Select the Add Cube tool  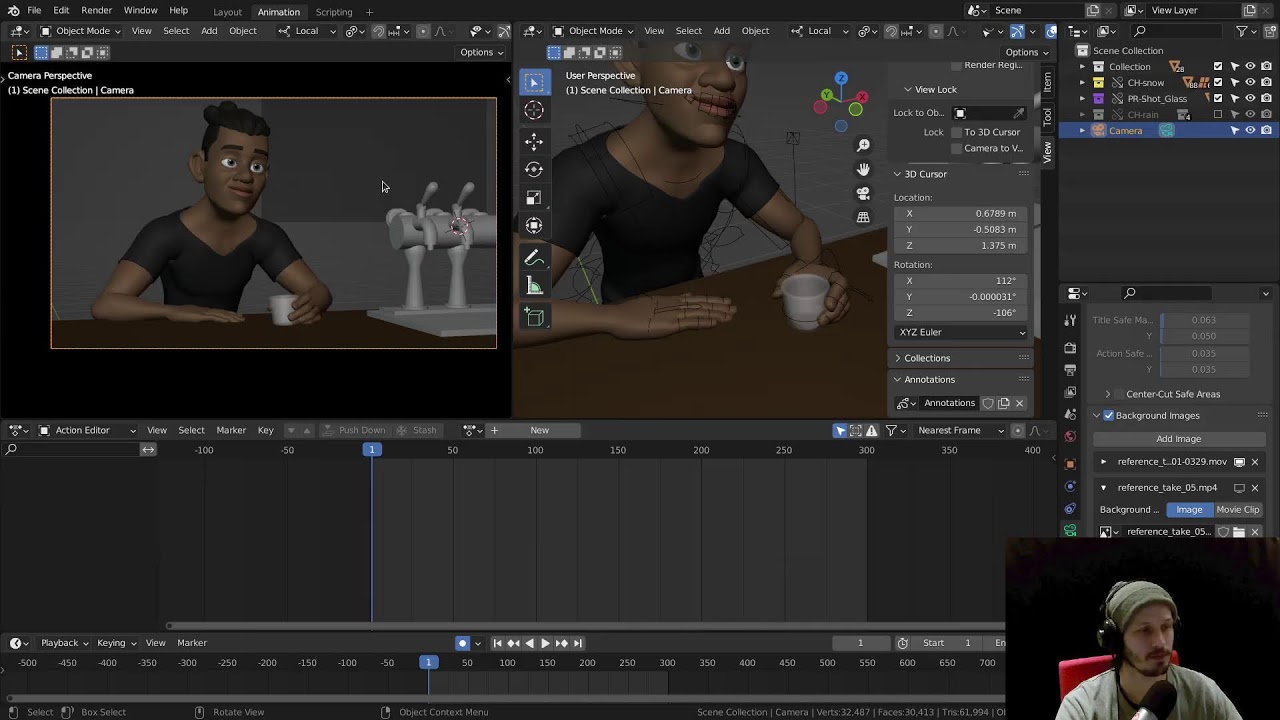coord(534,317)
